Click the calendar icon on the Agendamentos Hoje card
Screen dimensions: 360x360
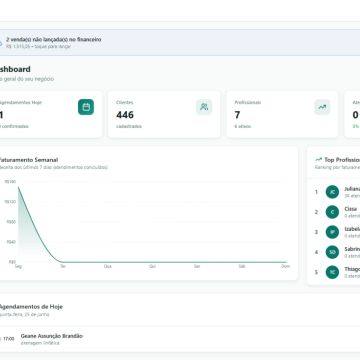(x=86, y=107)
